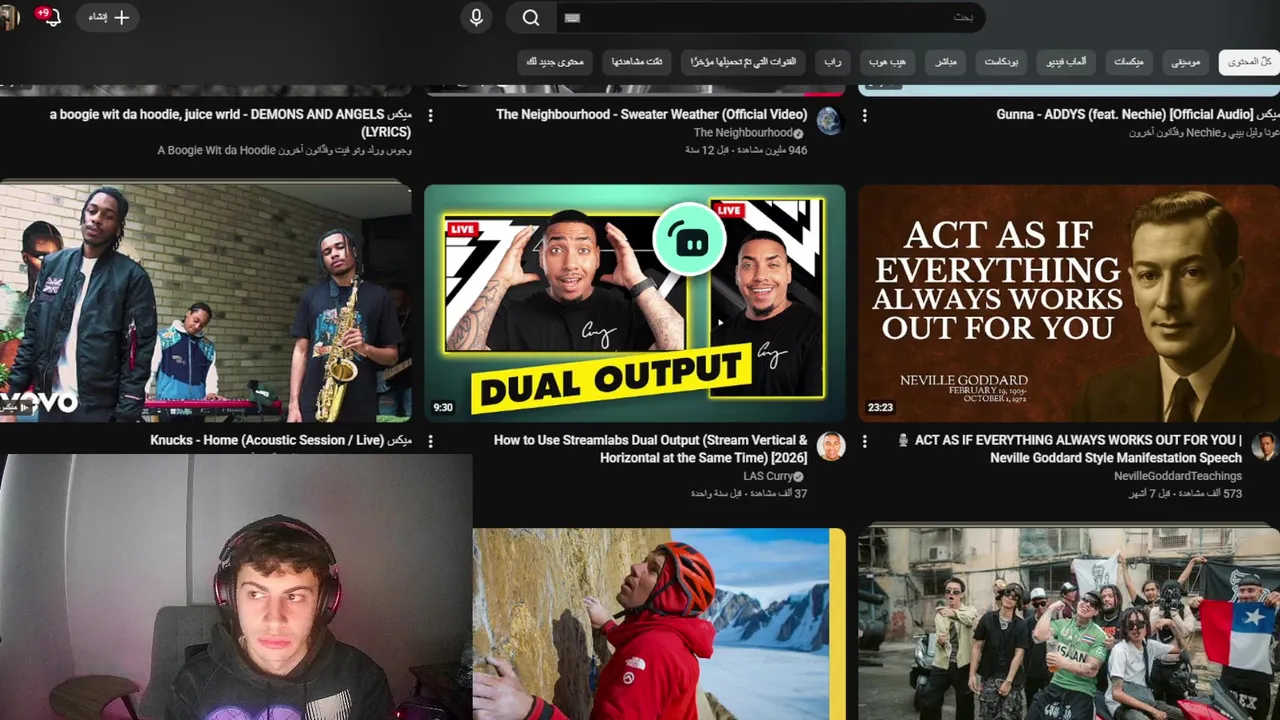1280x720 pixels.
Task: Select the تمّت مشاهدتها filter chip
Action: click(x=638, y=62)
